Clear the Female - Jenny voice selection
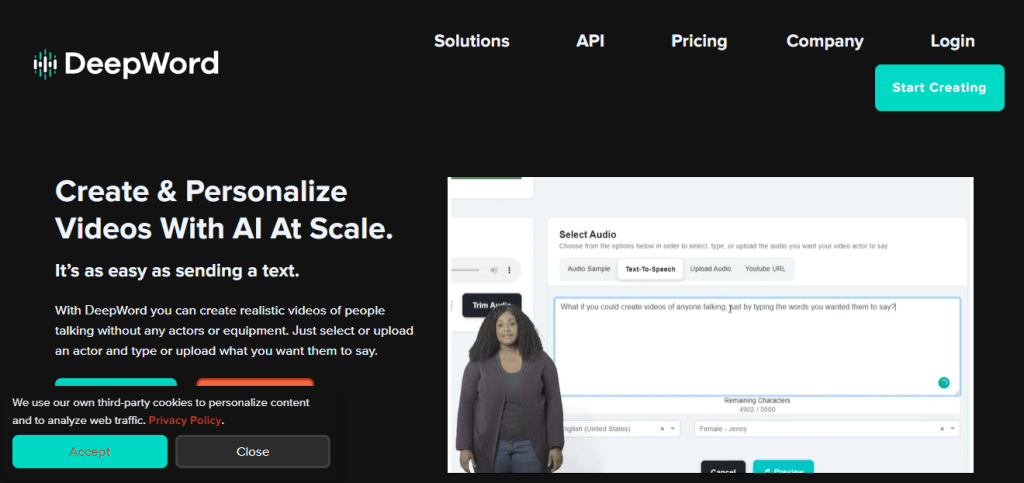The image size is (1024, 483). pos(942,429)
